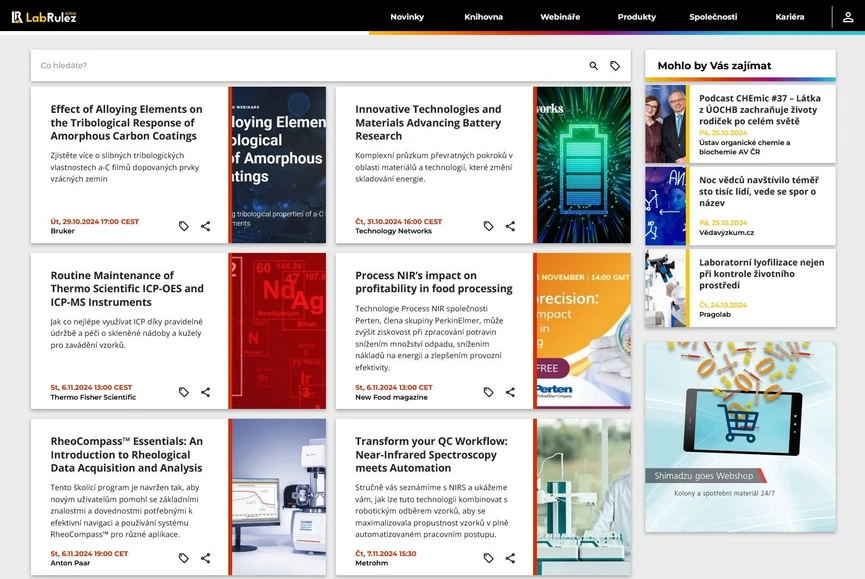Open 'Laboratorní lyofilizace' article
Viewport: 865px width, 579px height.
761,274
